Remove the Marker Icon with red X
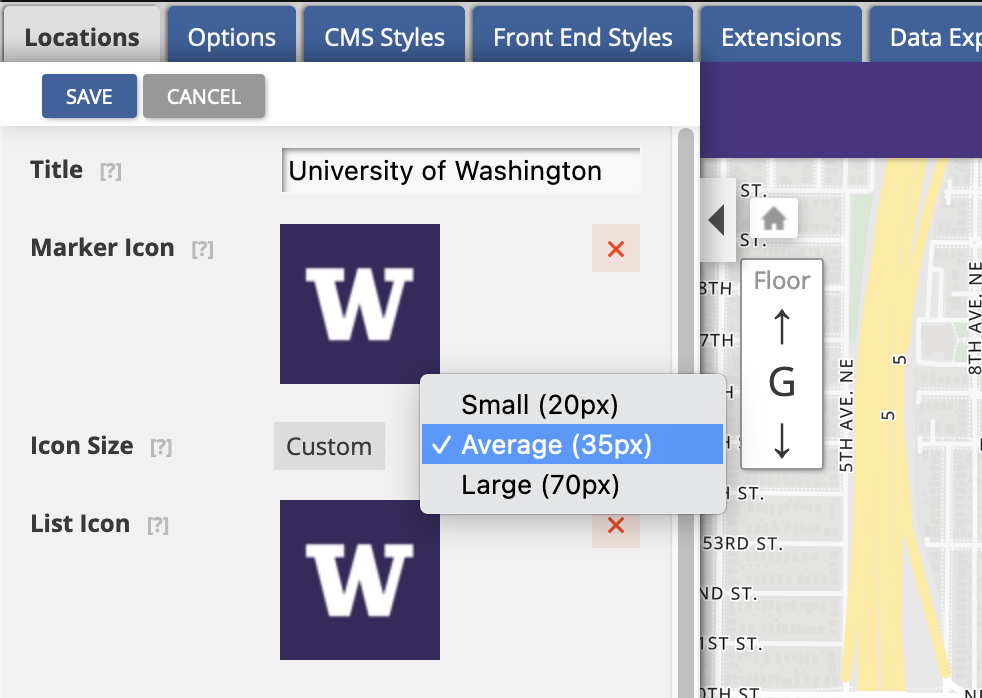The height and width of the screenshot is (698, 982). (x=616, y=248)
